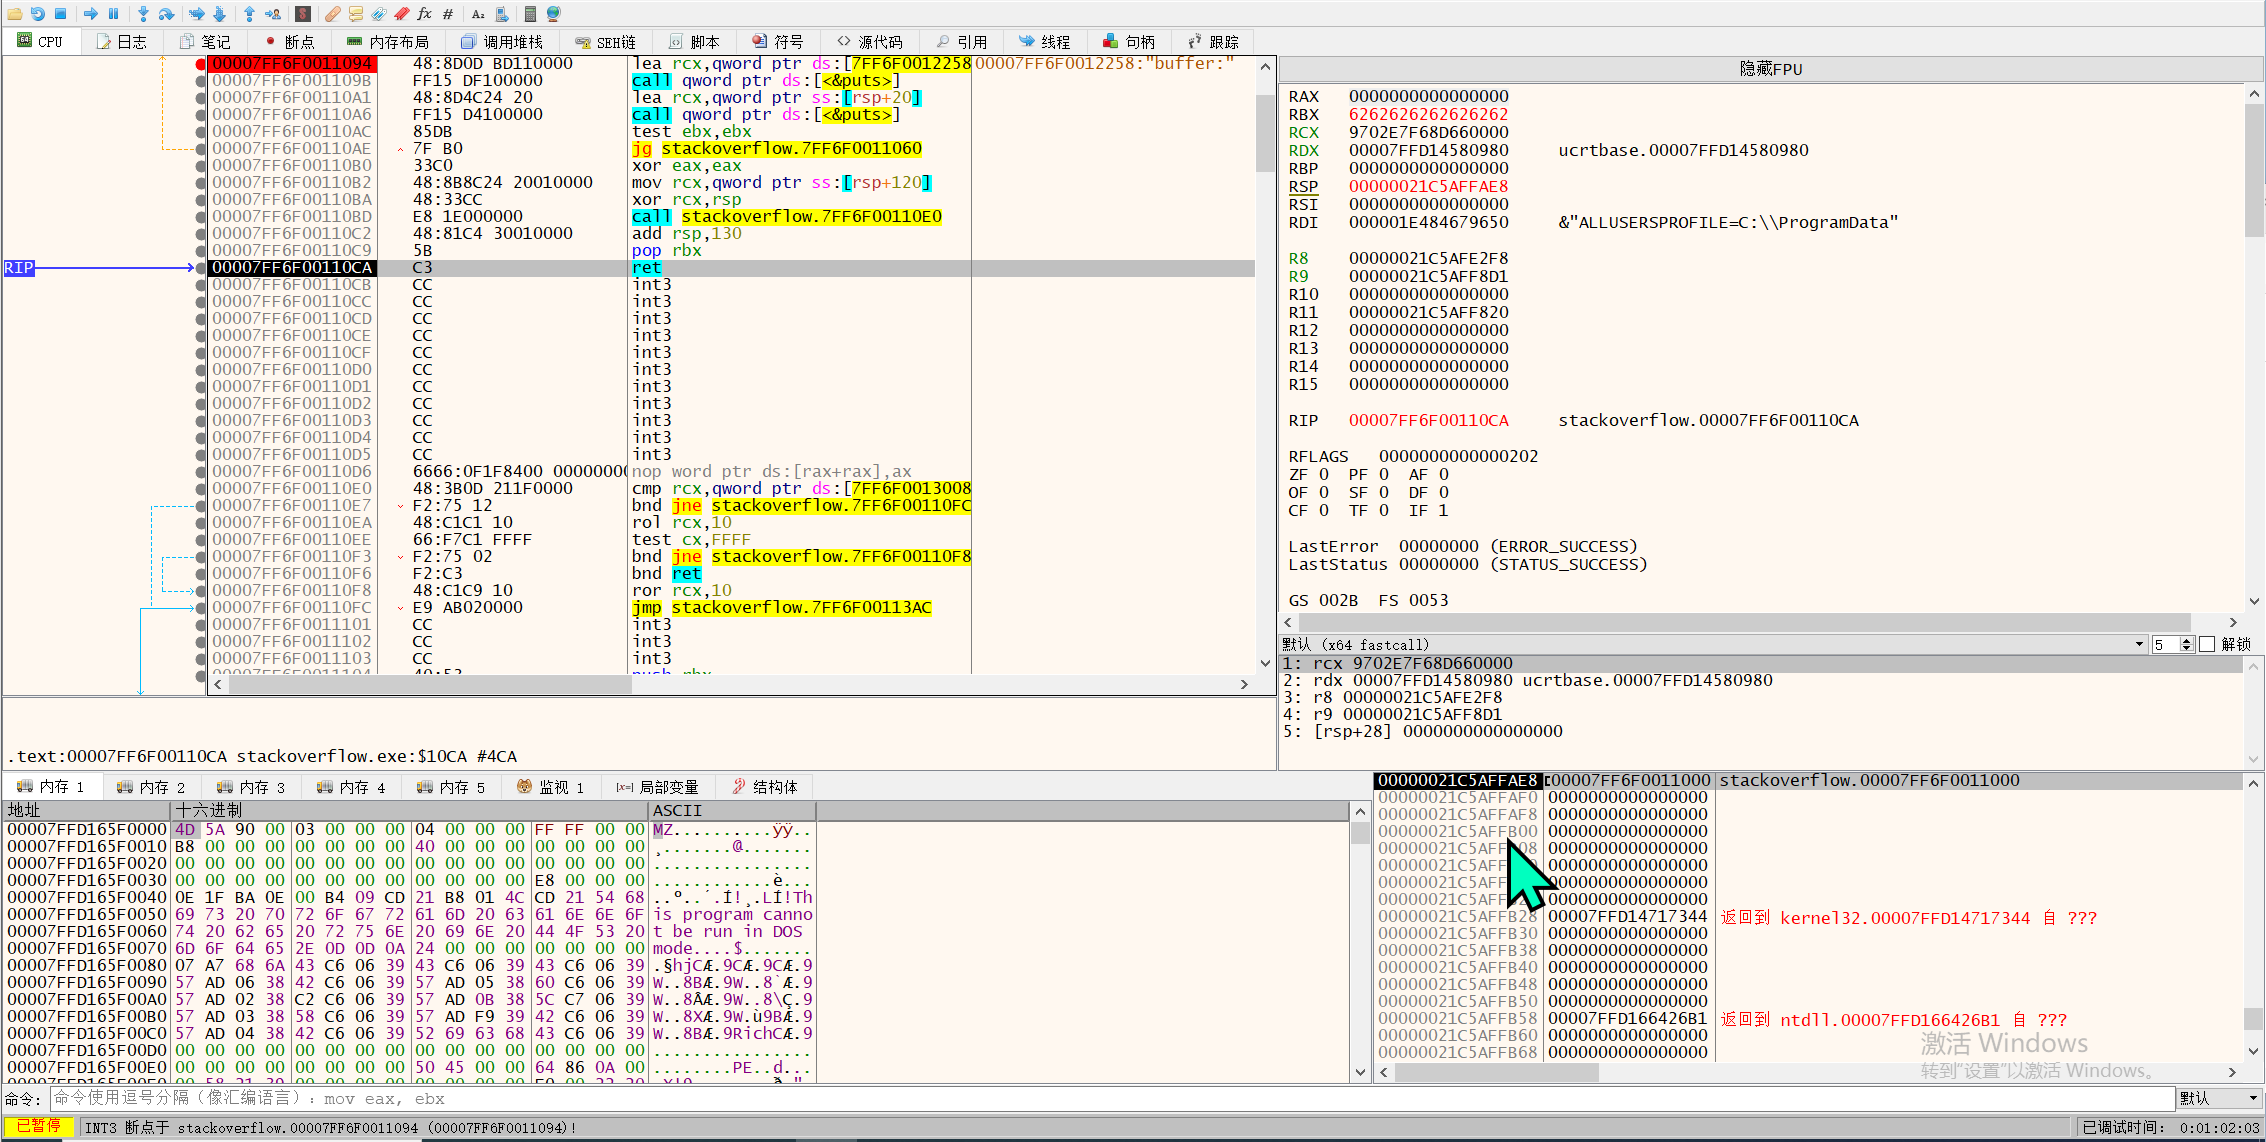The height and width of the screenshot is (1142, 2266).
Task: Click the globe icon in toolbar
Action: [553, 13]
